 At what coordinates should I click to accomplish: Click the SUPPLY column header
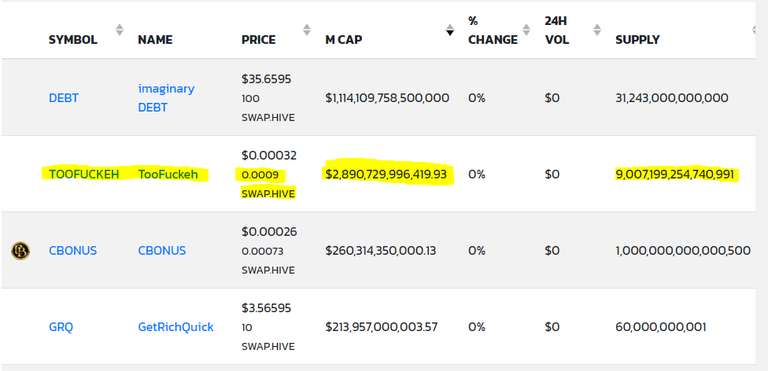click(x=638, y=40)
